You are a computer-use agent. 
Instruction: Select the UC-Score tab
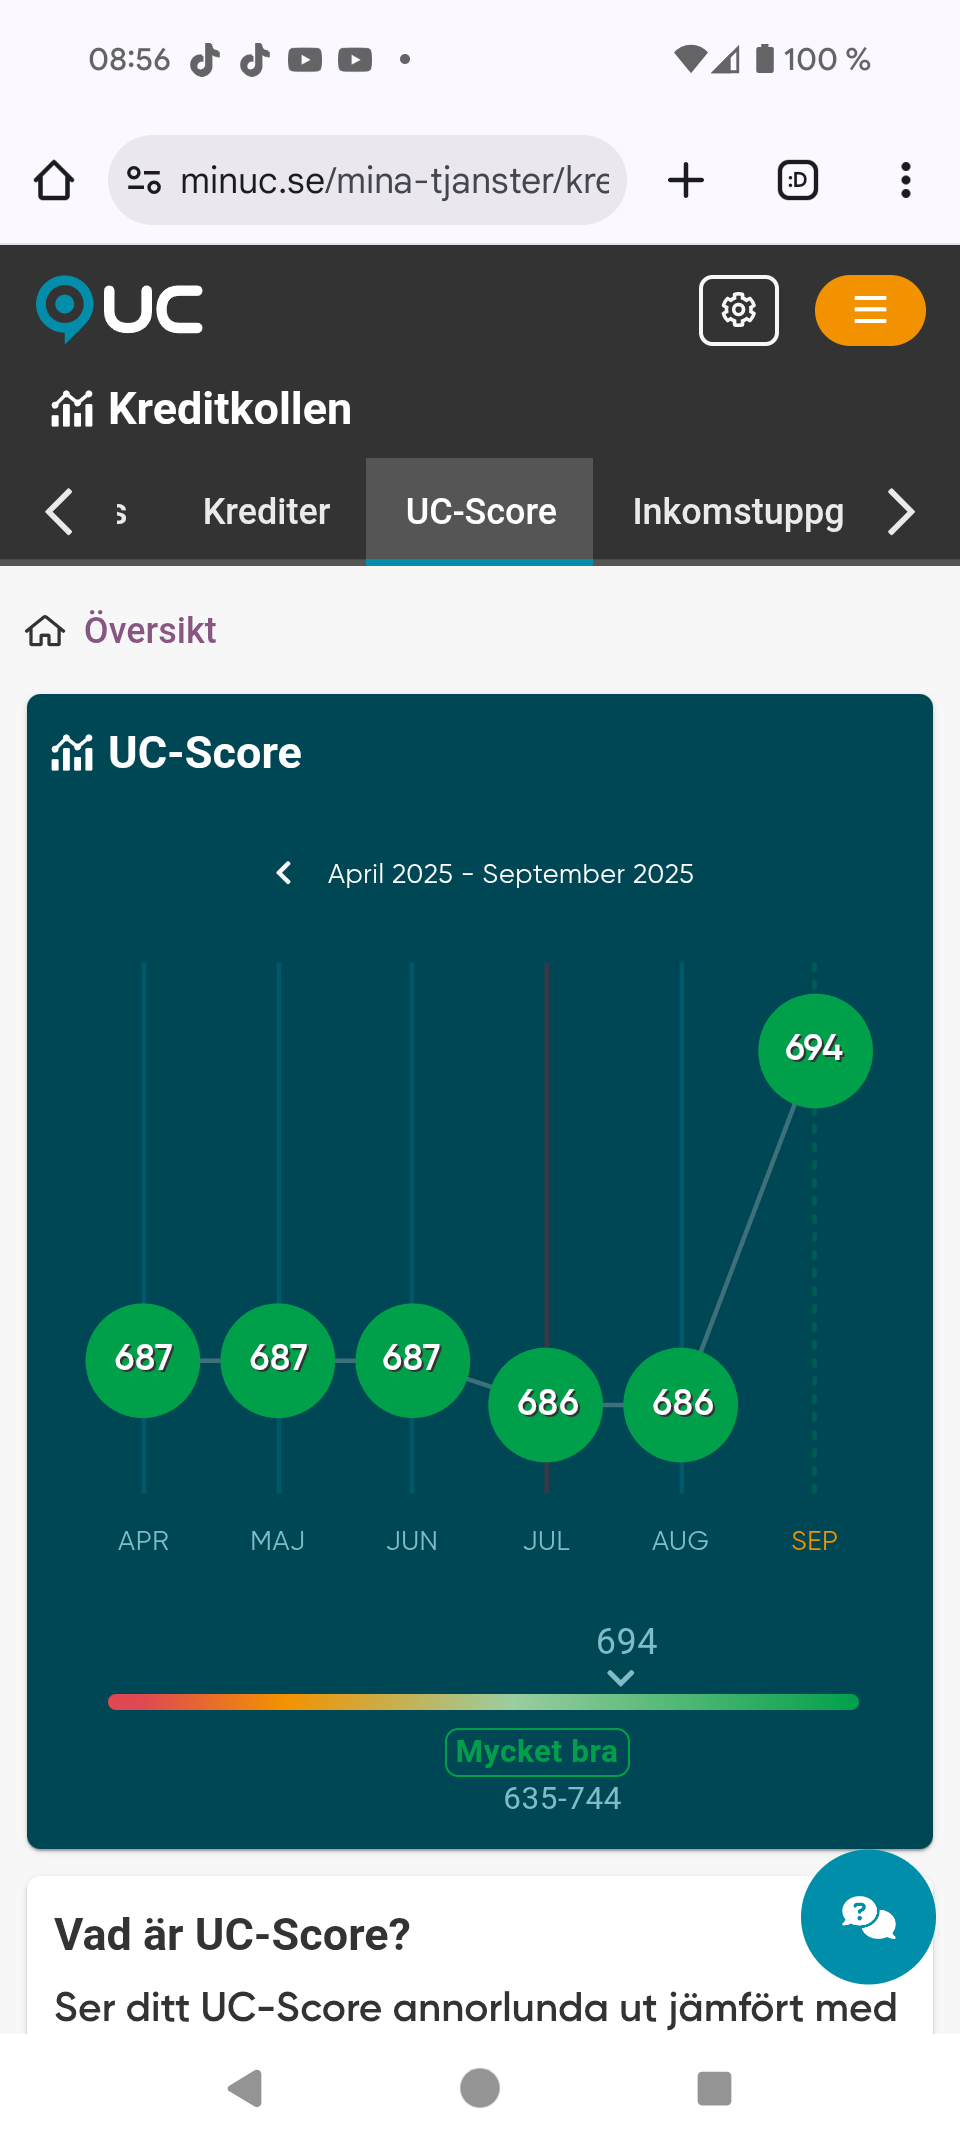coord(481,512)
